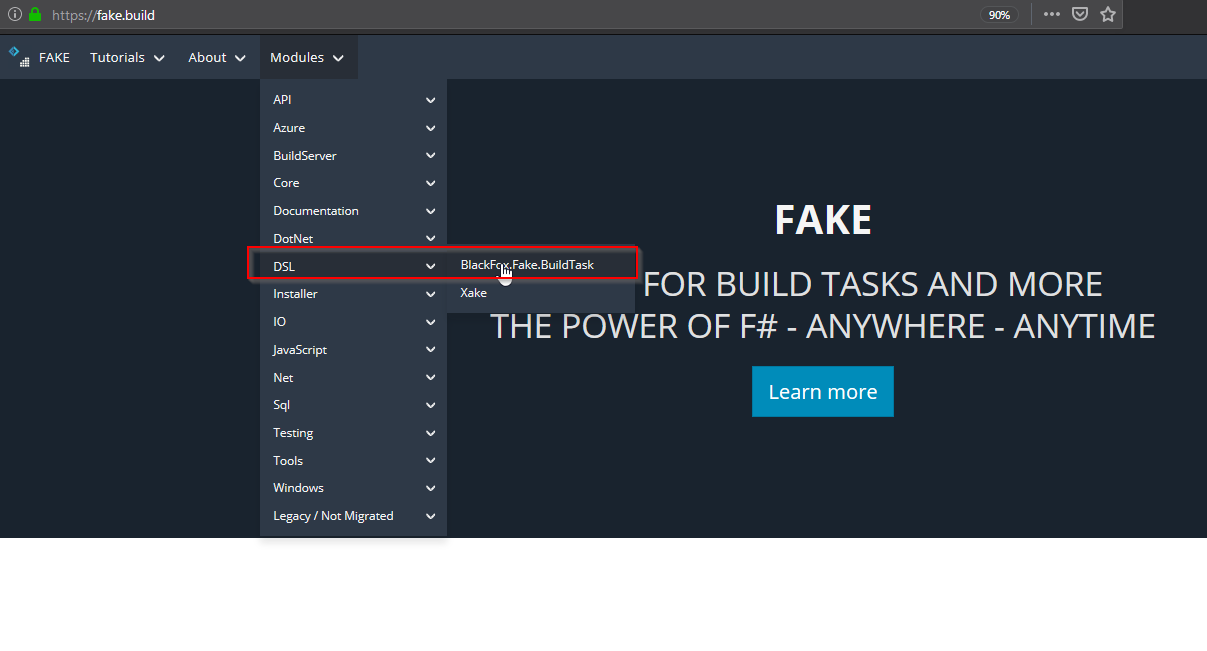
Task: Select Xake in the DSL submenu
Action: [473, 292]
